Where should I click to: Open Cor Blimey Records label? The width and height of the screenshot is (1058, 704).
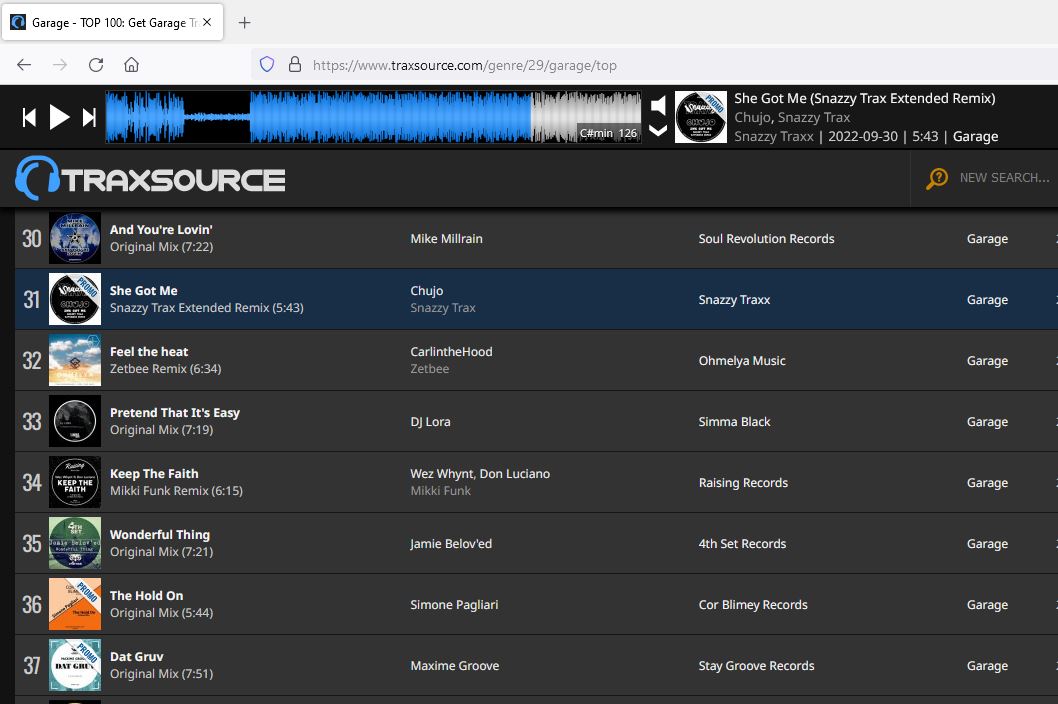(x=753, y=605)
